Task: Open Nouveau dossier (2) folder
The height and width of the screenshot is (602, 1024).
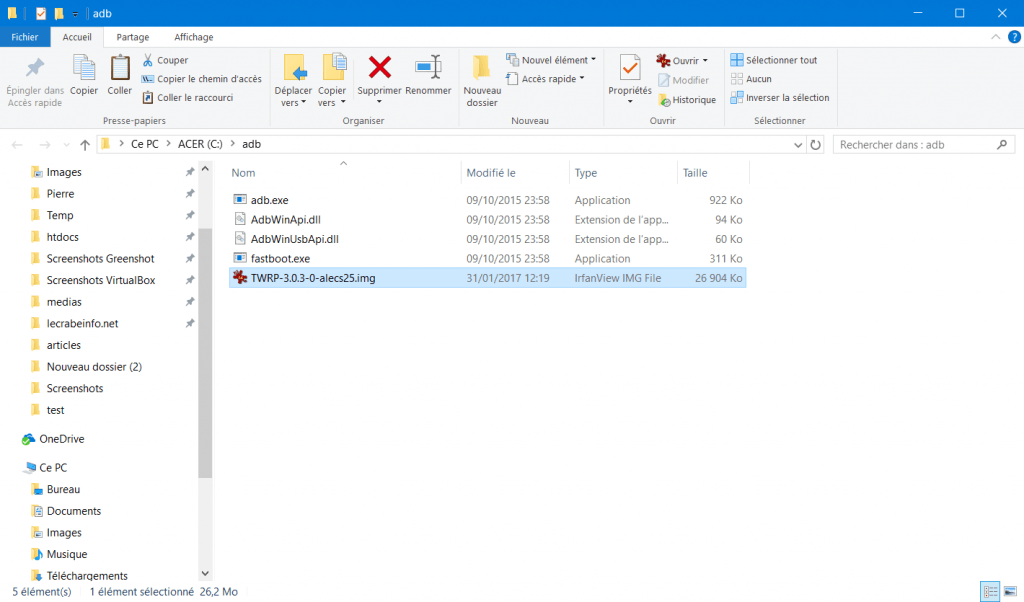Action: pos(93,367)
